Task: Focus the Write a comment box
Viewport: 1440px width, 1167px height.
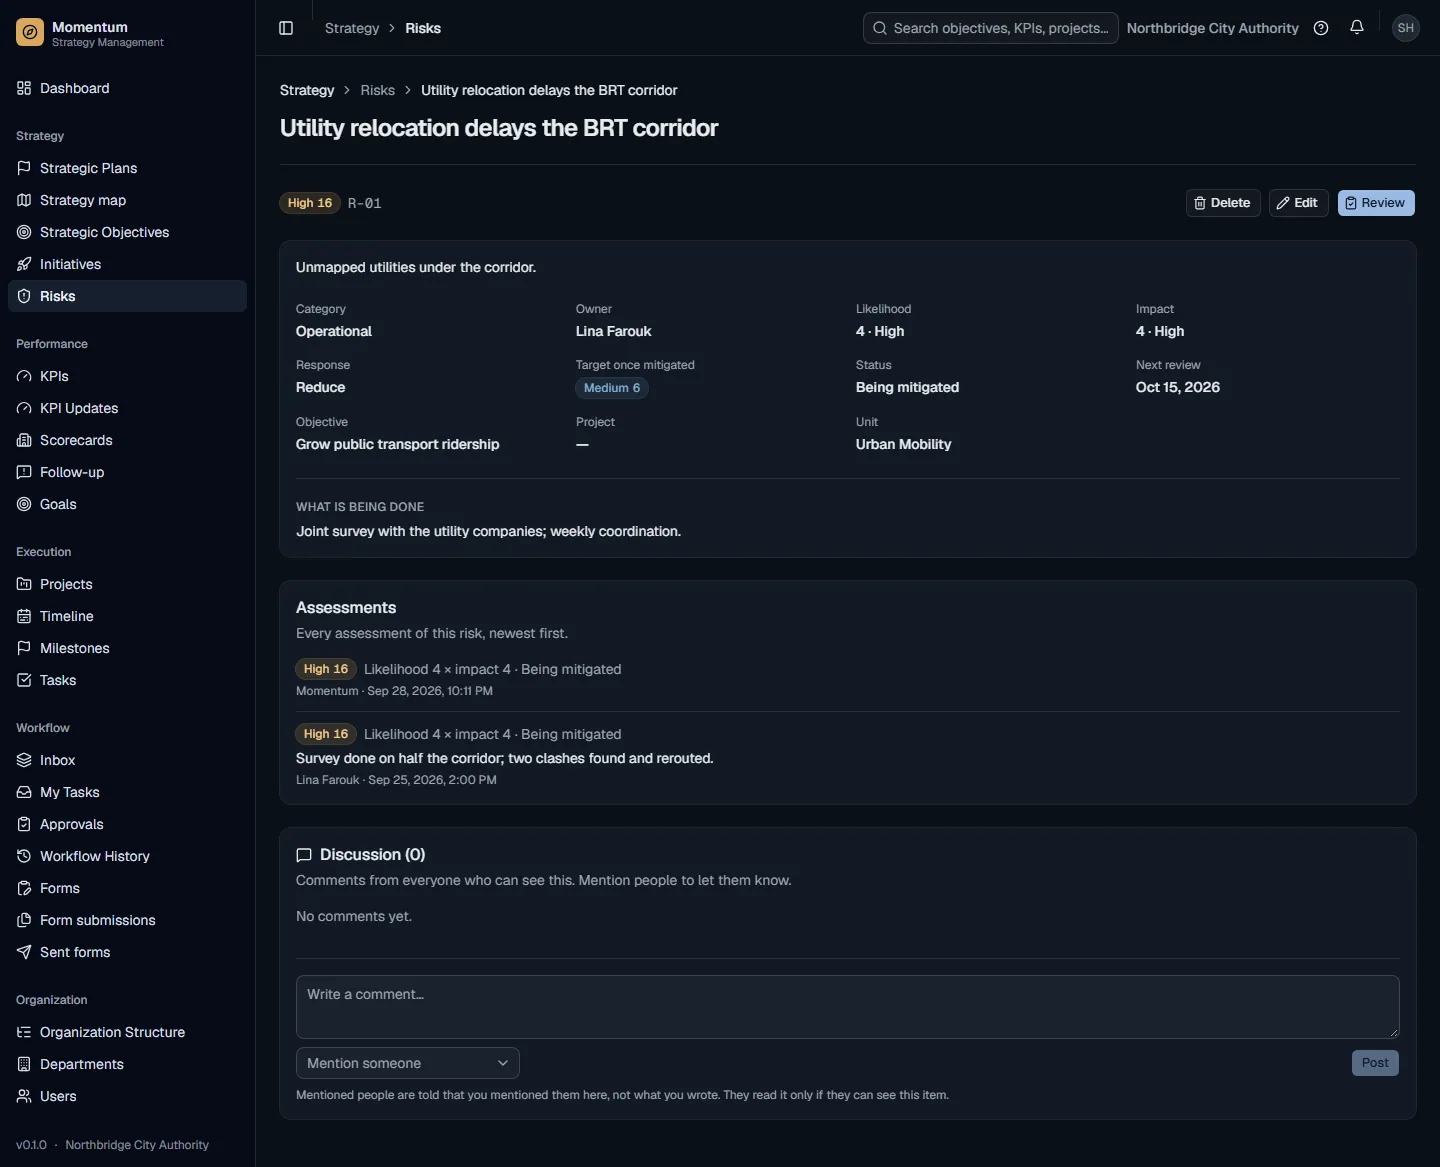Action: click(848, 1007)
